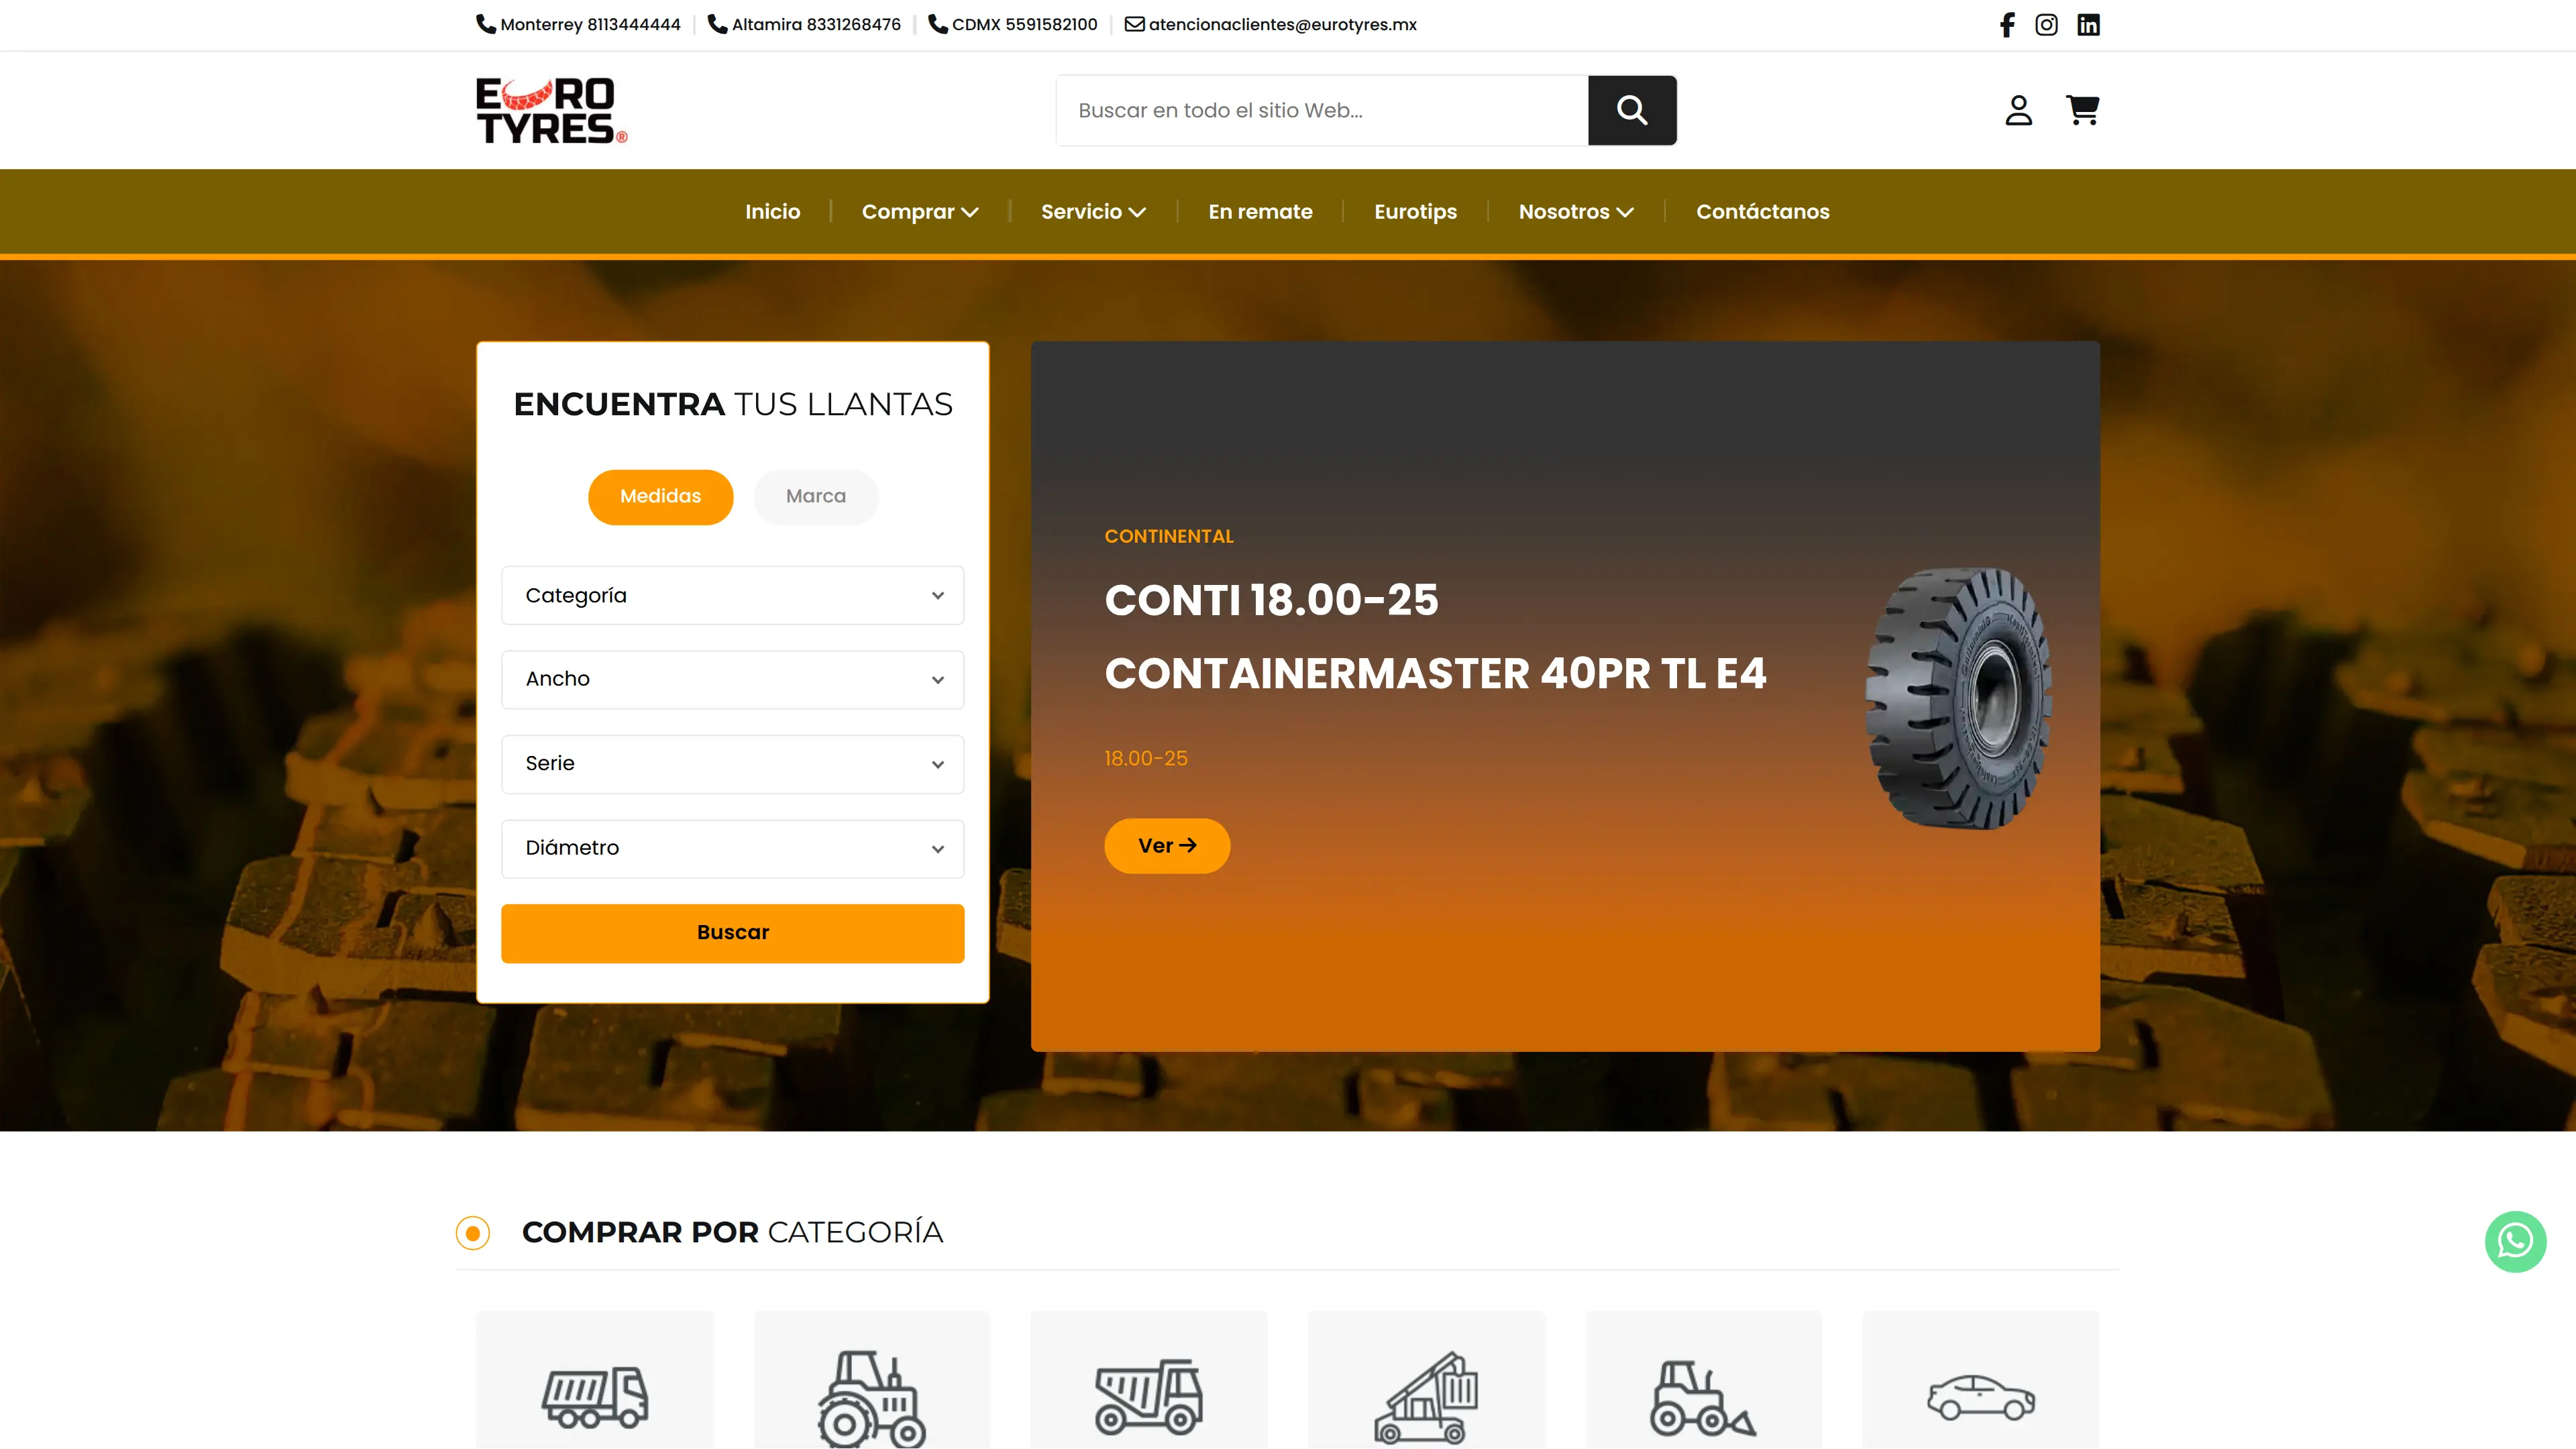This screenshot has height=1449, width=2576.
Task: Switch to the Marca search mode
Action: 816,497
